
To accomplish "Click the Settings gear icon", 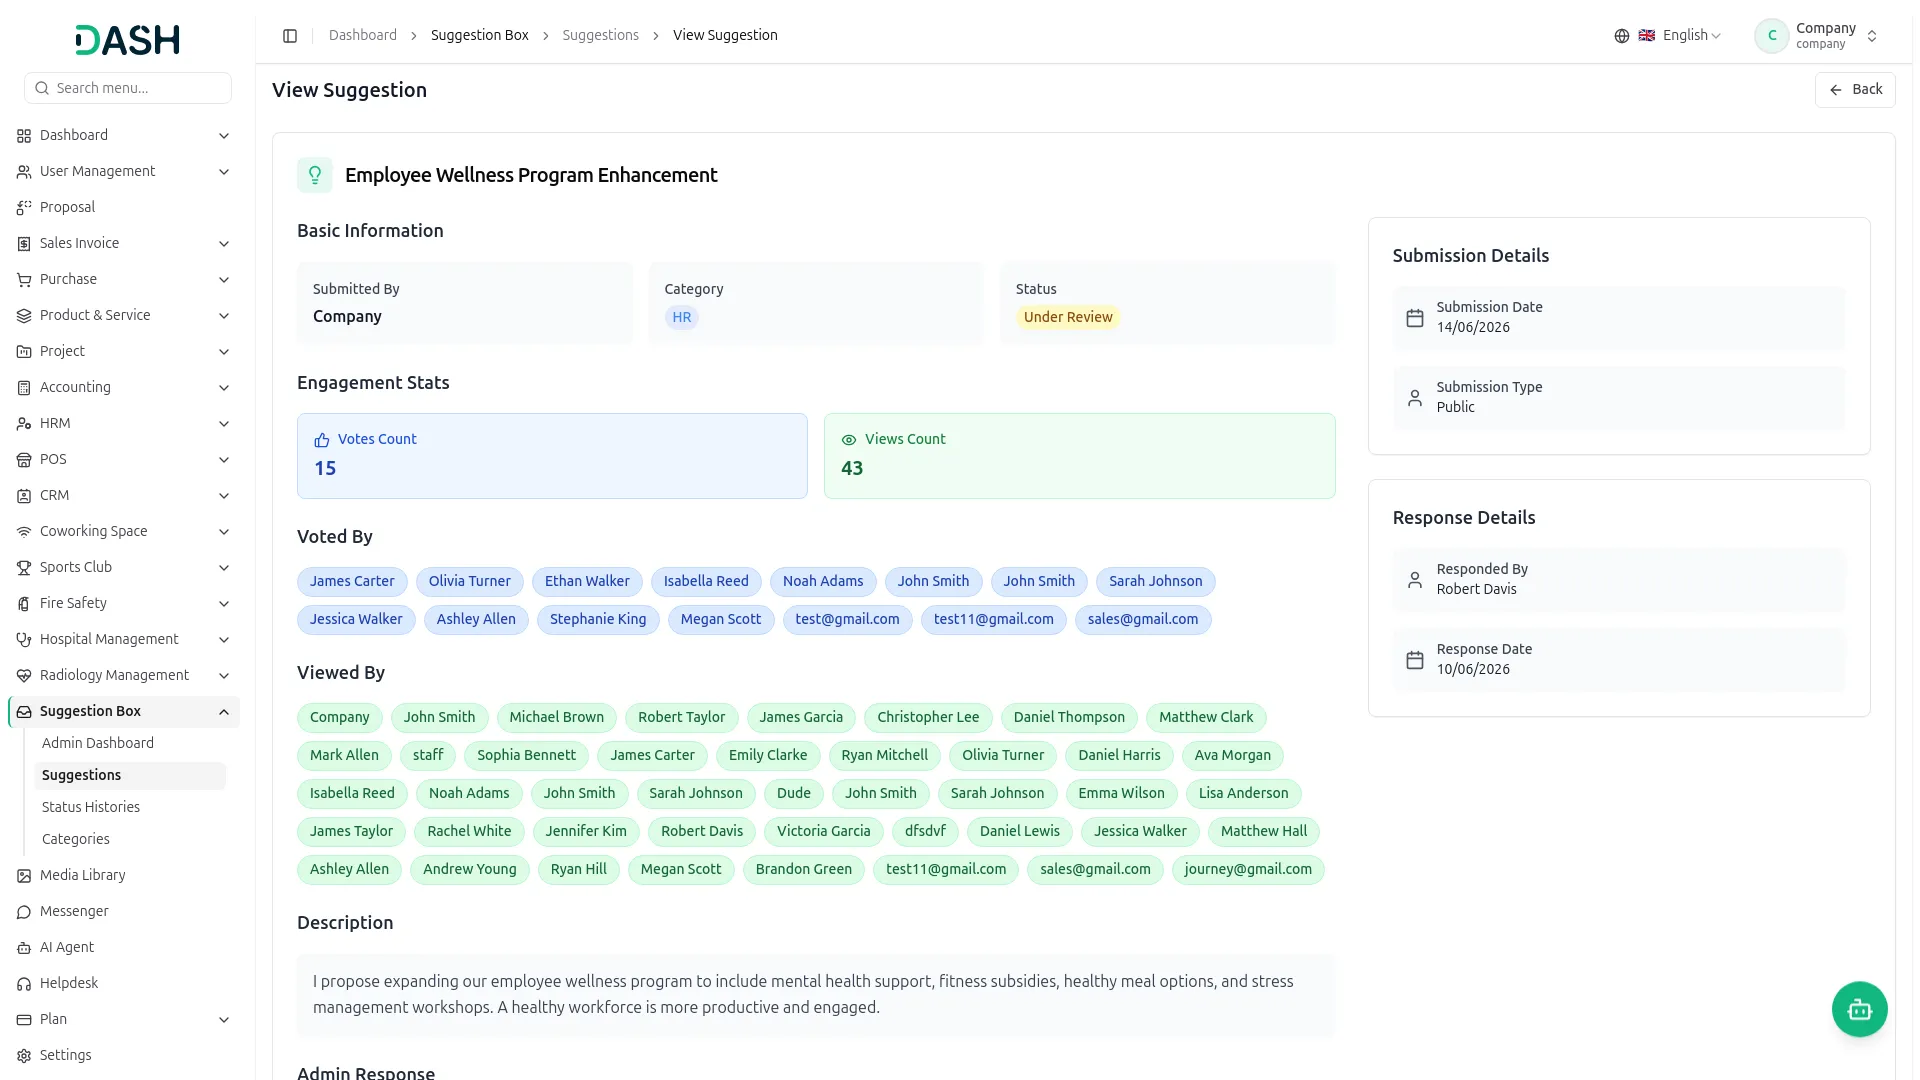I will [24, 1056].
